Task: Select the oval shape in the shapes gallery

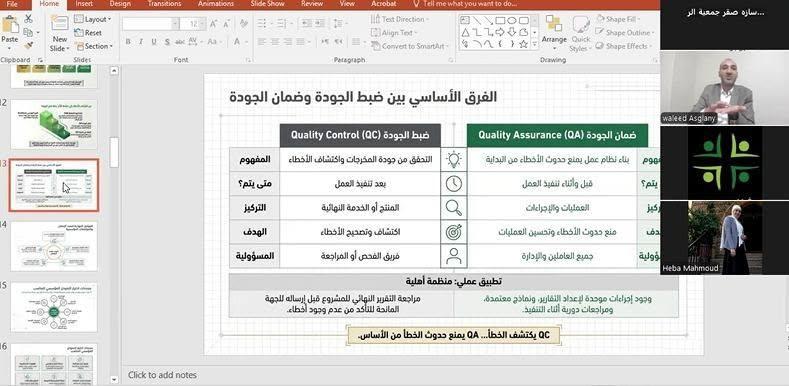Action: coord(512,20)
